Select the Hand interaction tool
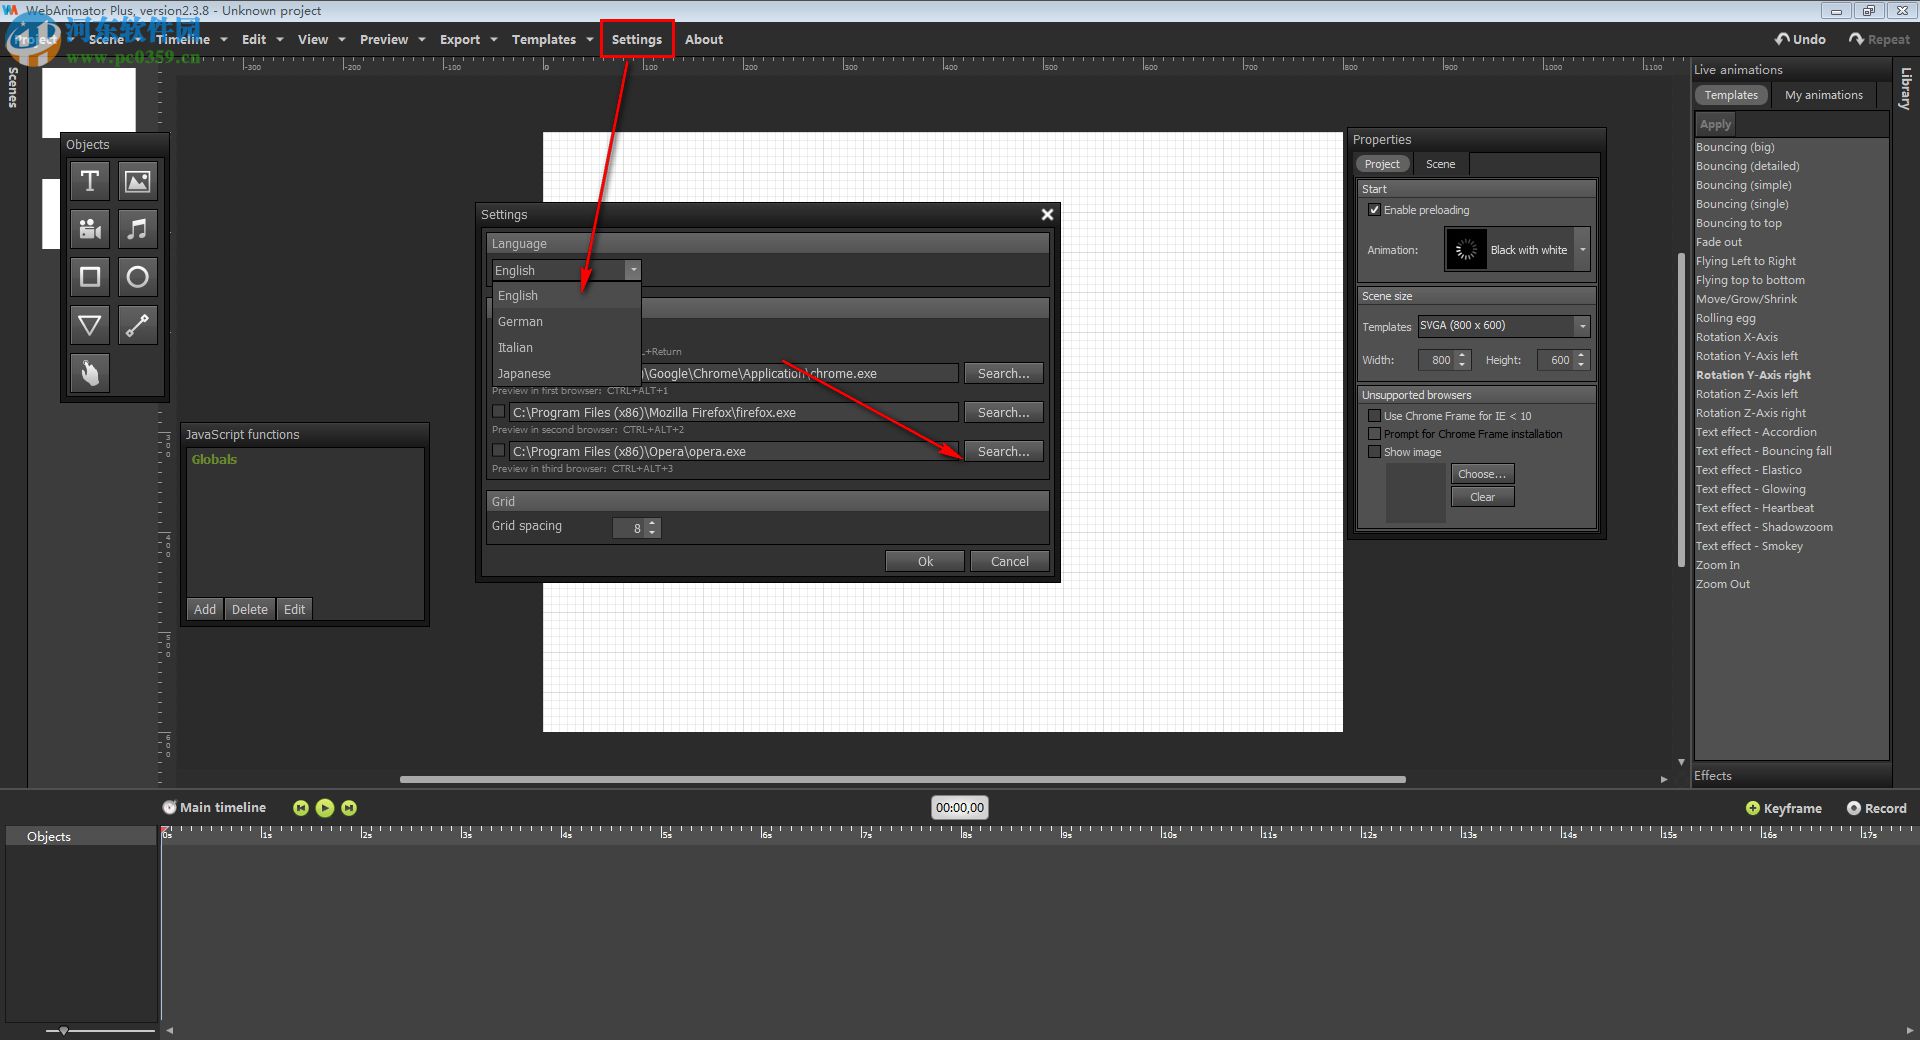The width and height of the screenshot is (1920, 1040). coord(89,373)
